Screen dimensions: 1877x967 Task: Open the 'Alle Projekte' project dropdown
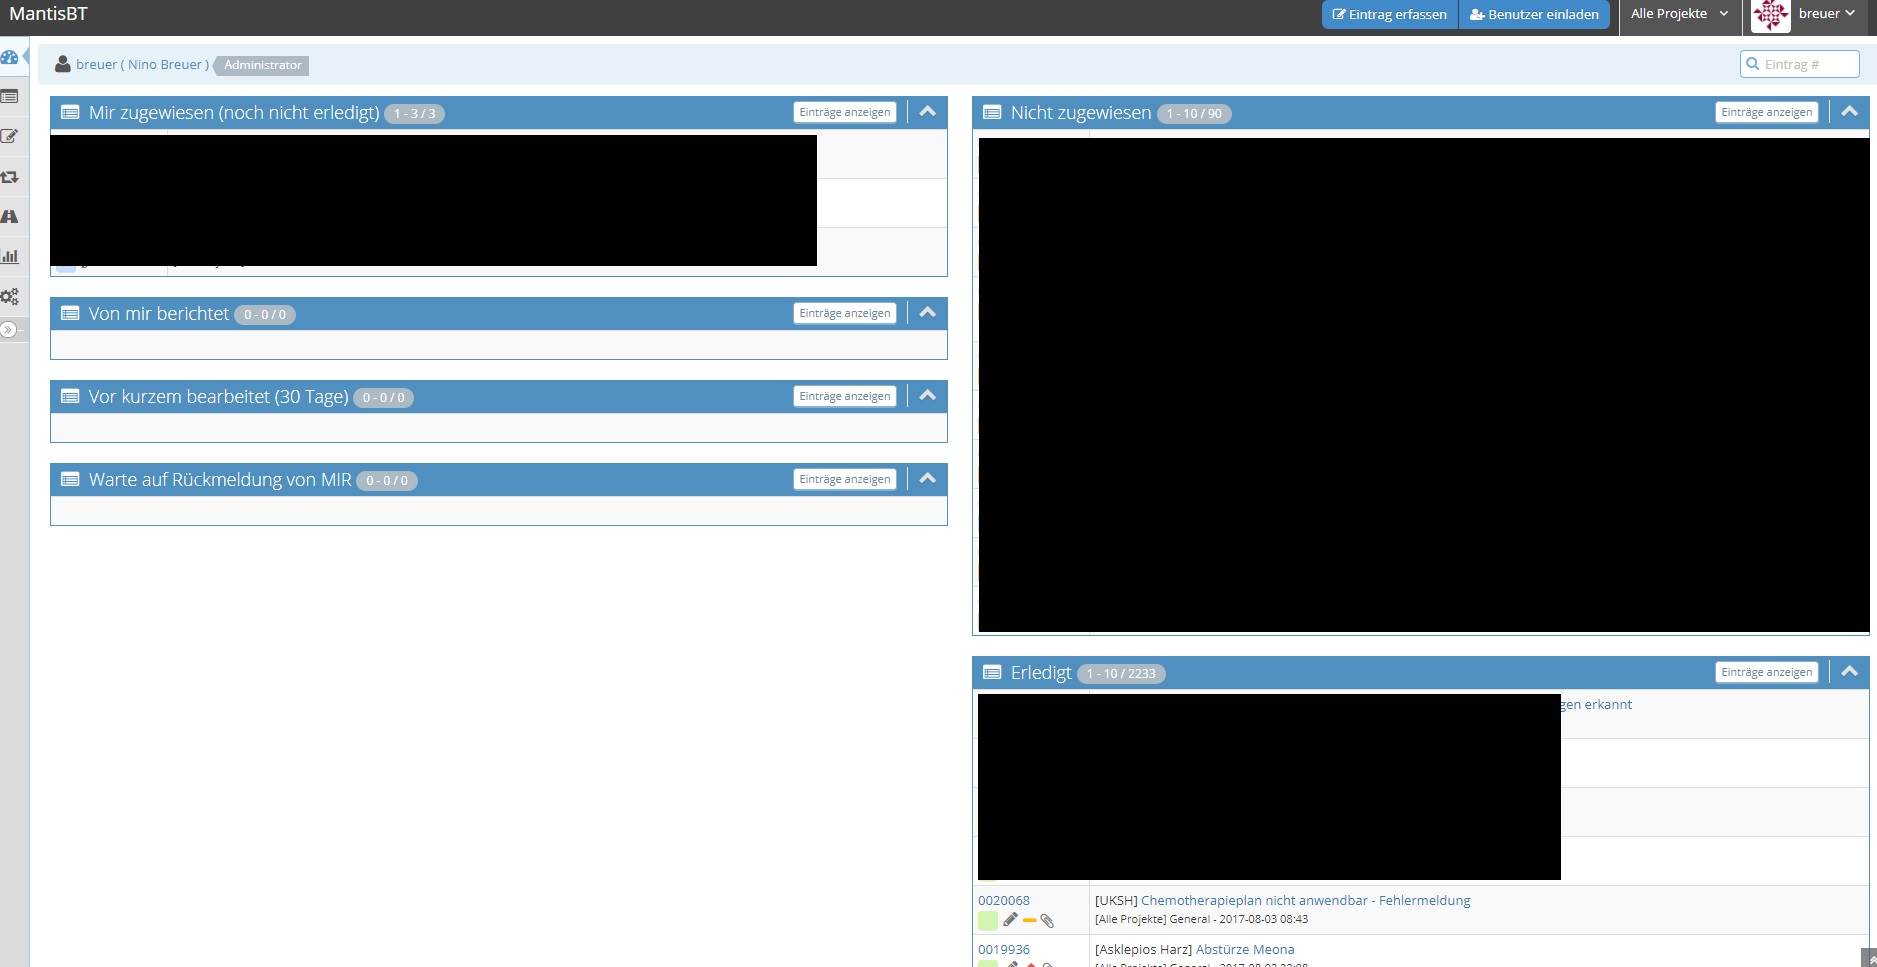(1679, 14)
